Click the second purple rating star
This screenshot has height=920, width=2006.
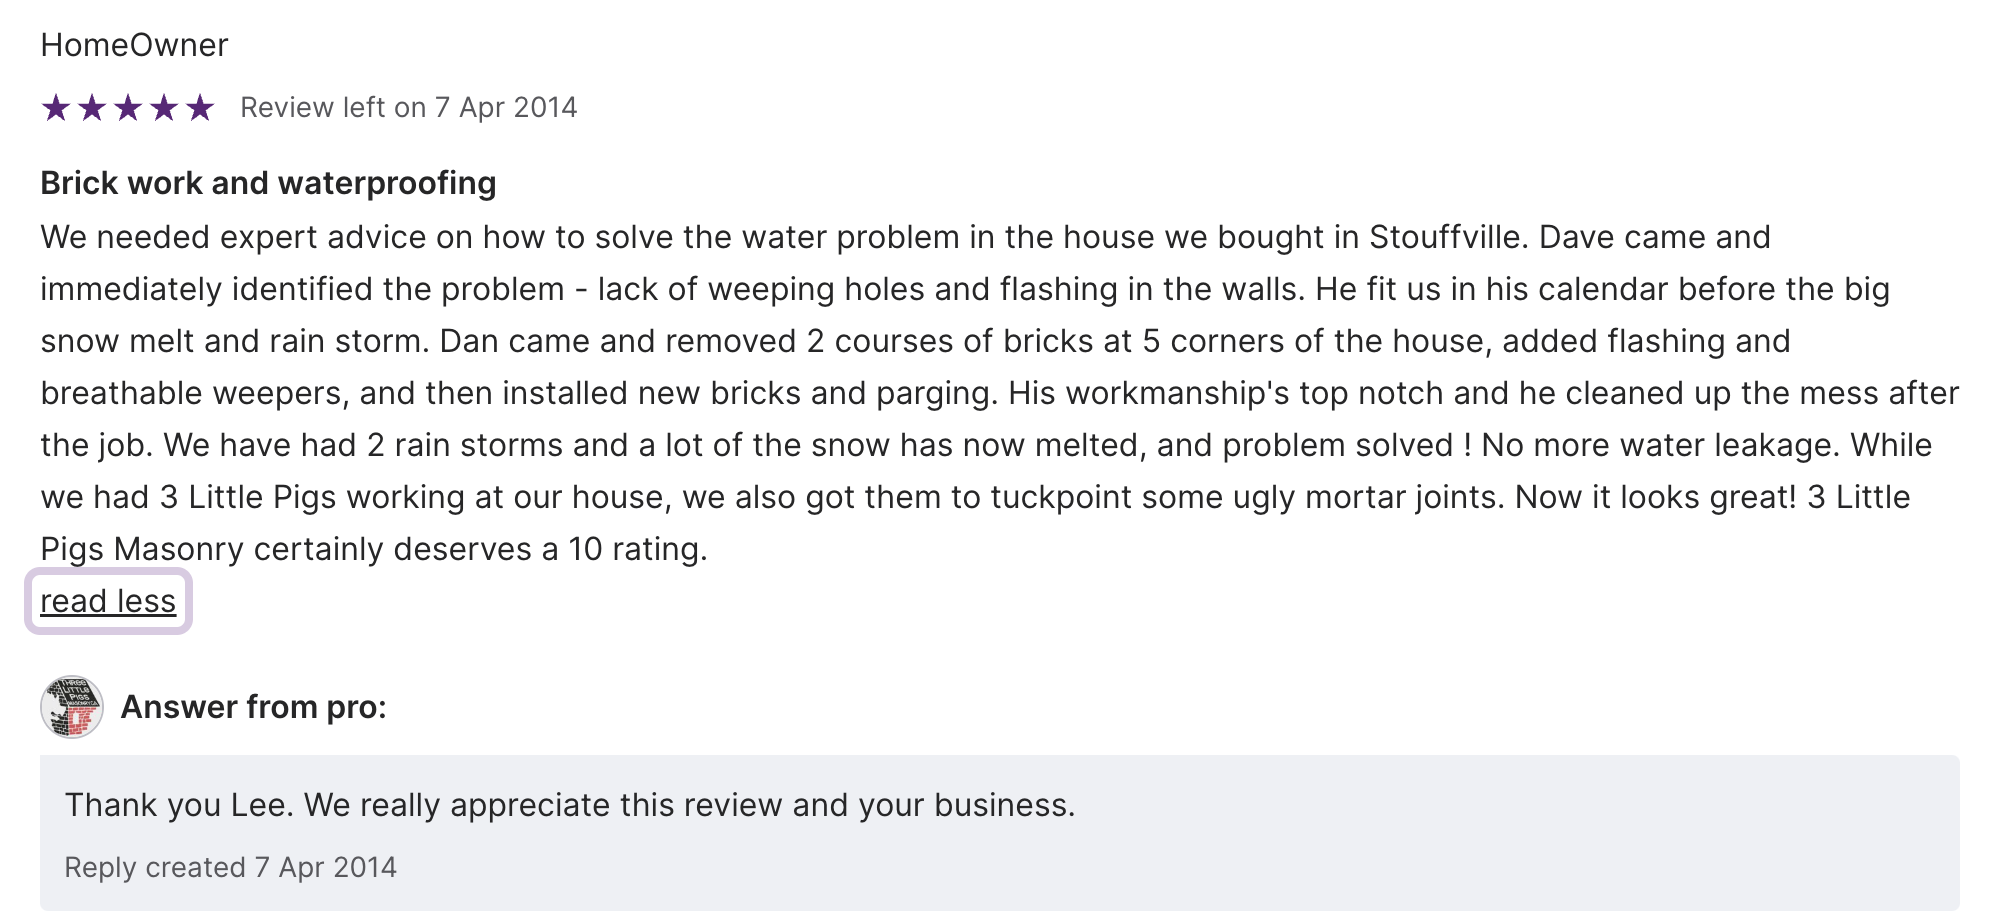tap(92, 108)
